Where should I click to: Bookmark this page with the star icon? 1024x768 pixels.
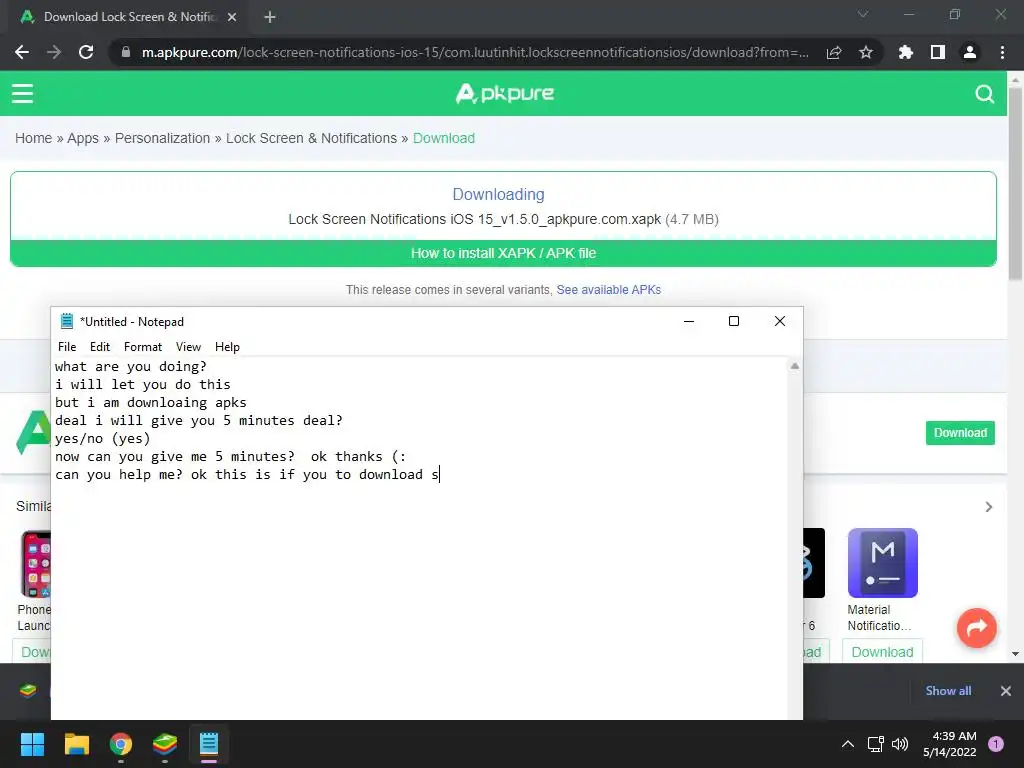point(865,52)
